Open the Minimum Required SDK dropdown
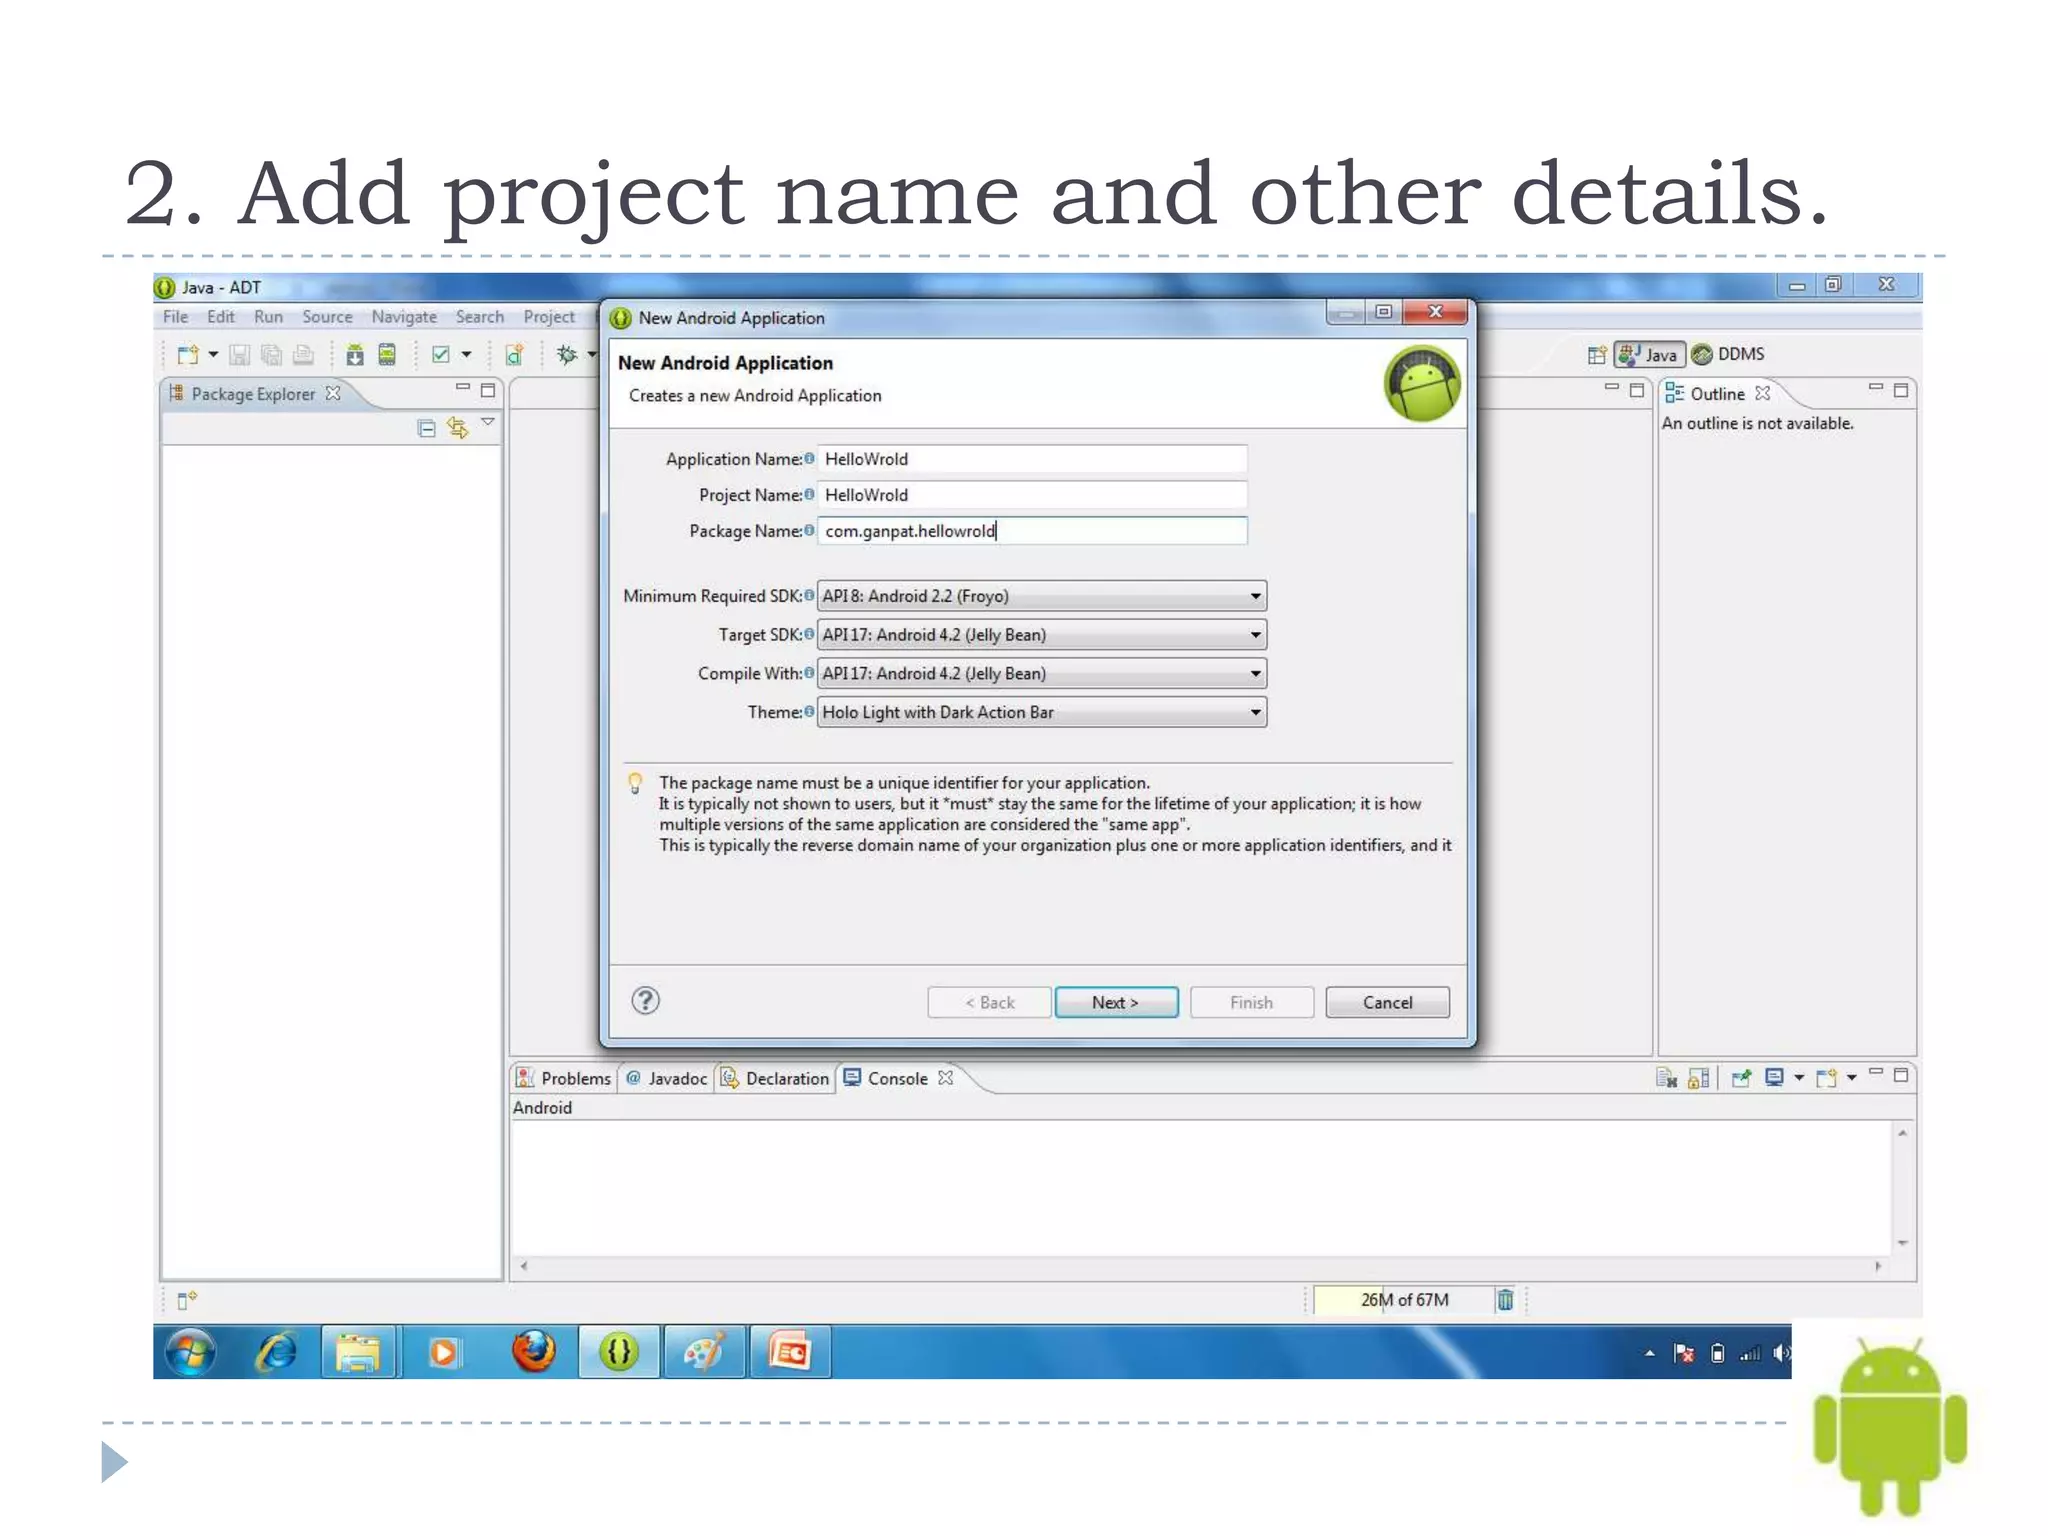The width and height of the screenshot is (2048, 1536). [x=1041, y=596]
